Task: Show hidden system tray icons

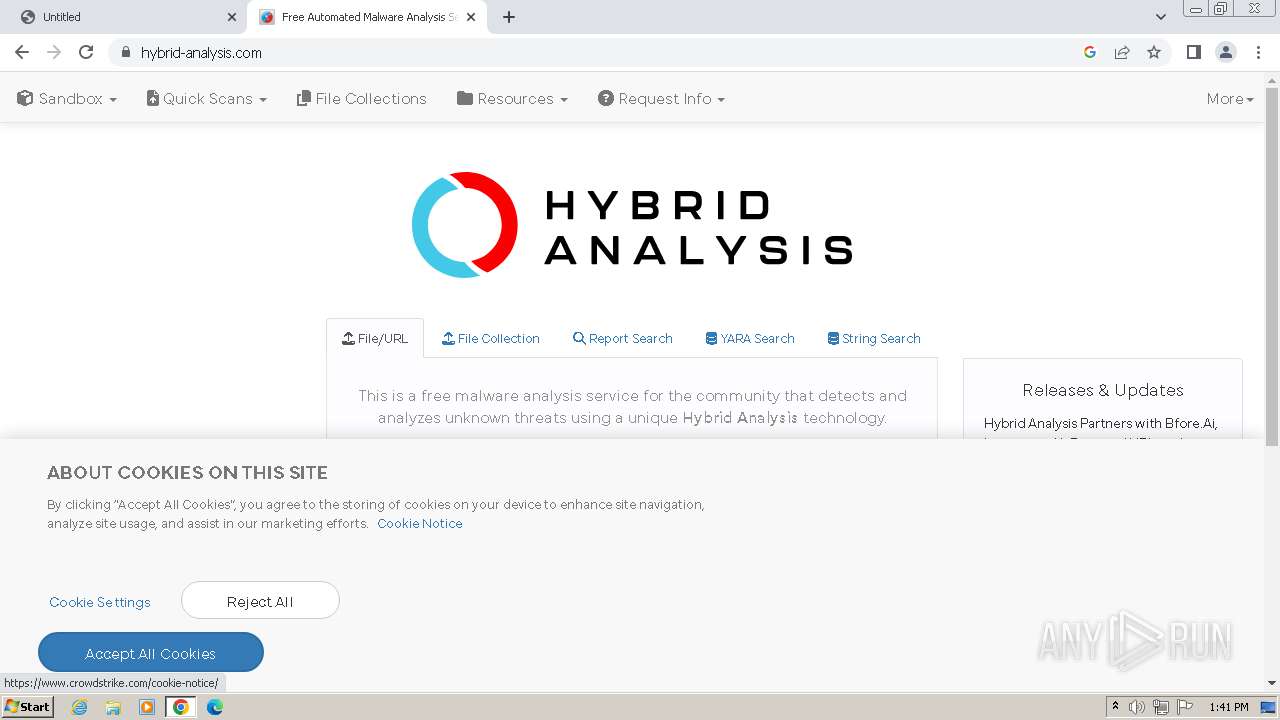Action: [1116, 707]
